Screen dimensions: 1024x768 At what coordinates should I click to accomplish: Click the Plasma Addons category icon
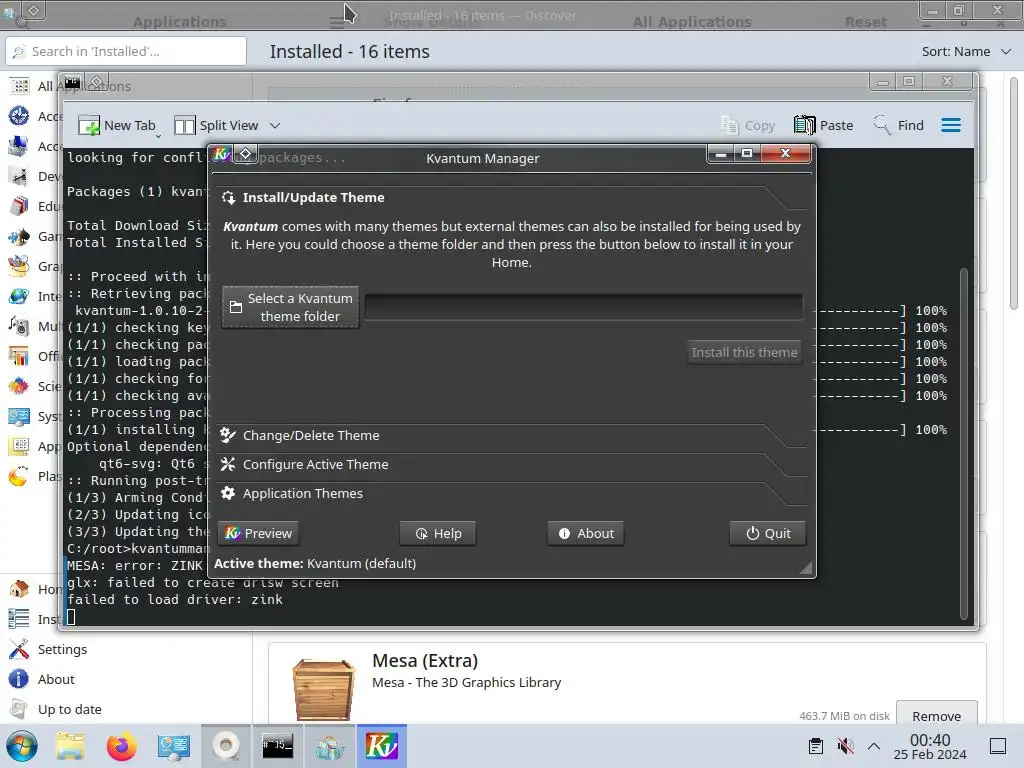(x=19, y=477)
